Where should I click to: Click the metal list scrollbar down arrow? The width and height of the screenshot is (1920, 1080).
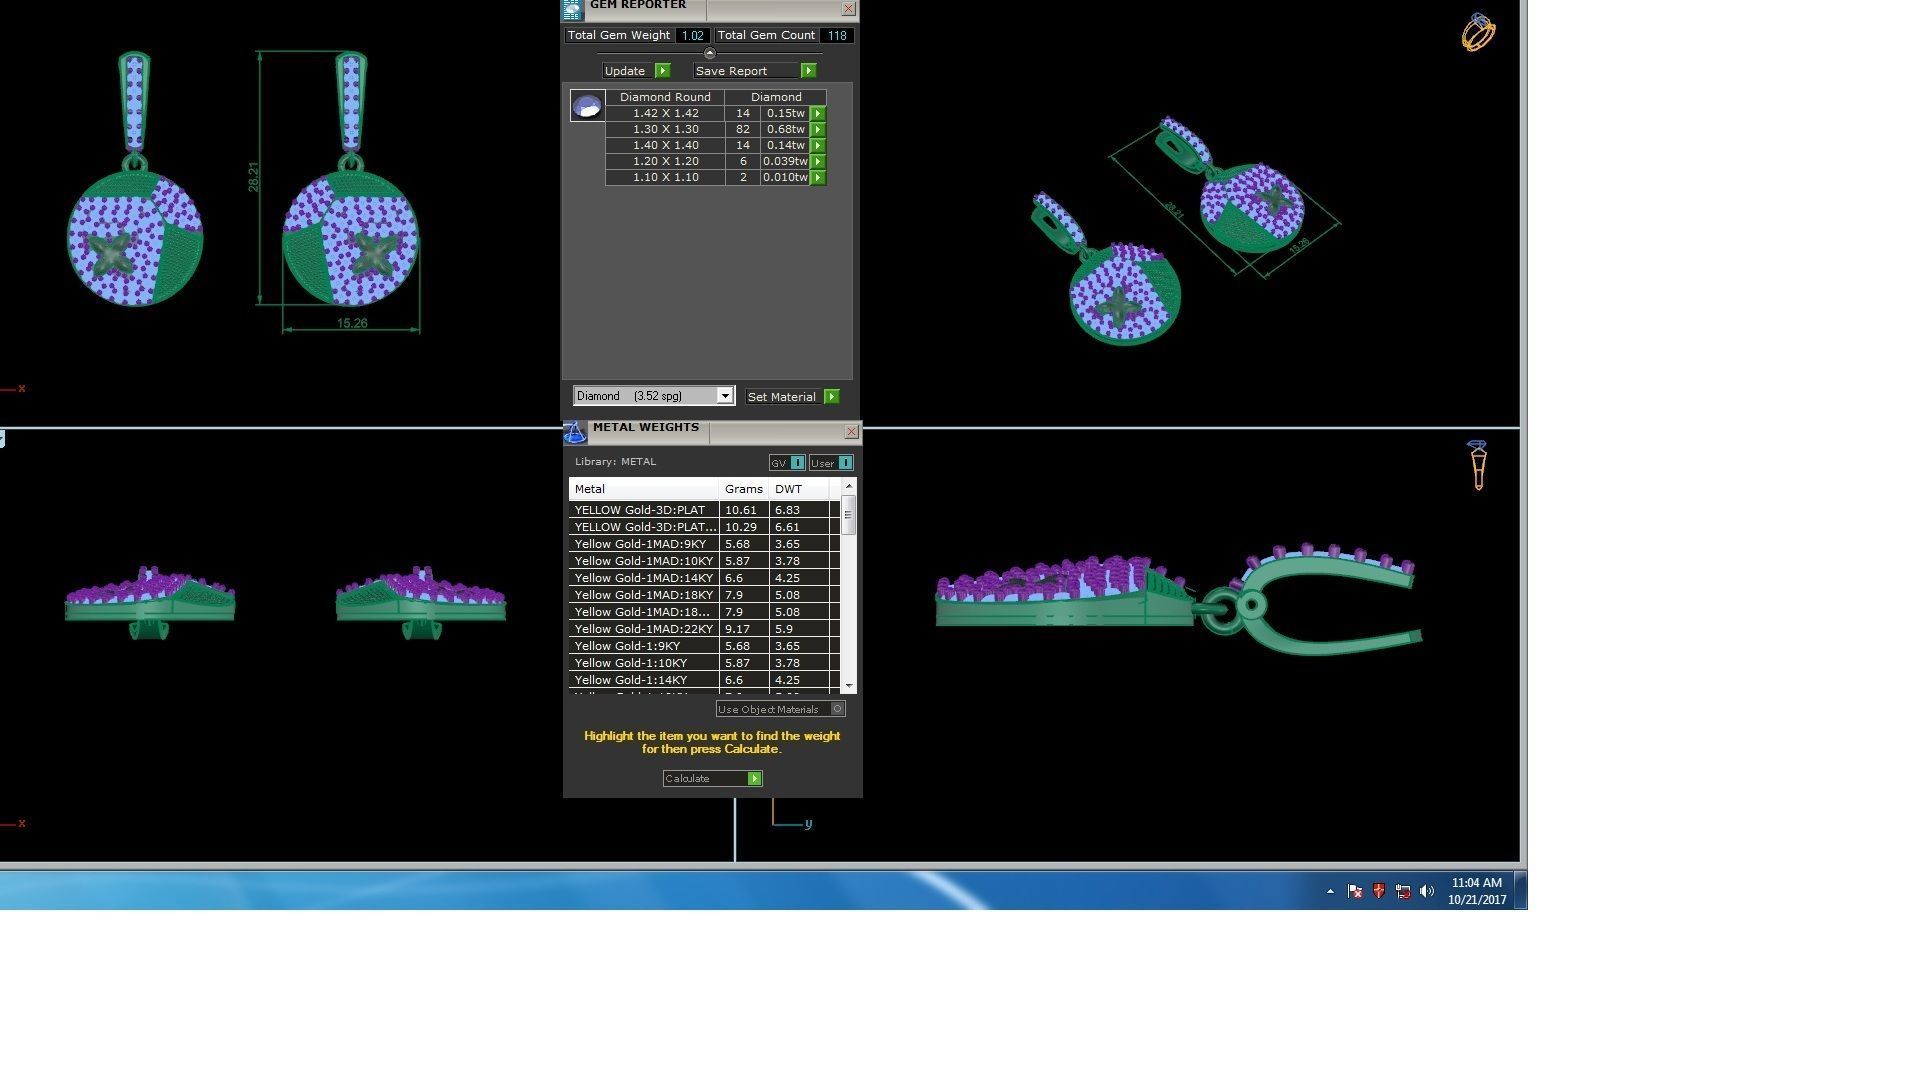pos(849,686)
